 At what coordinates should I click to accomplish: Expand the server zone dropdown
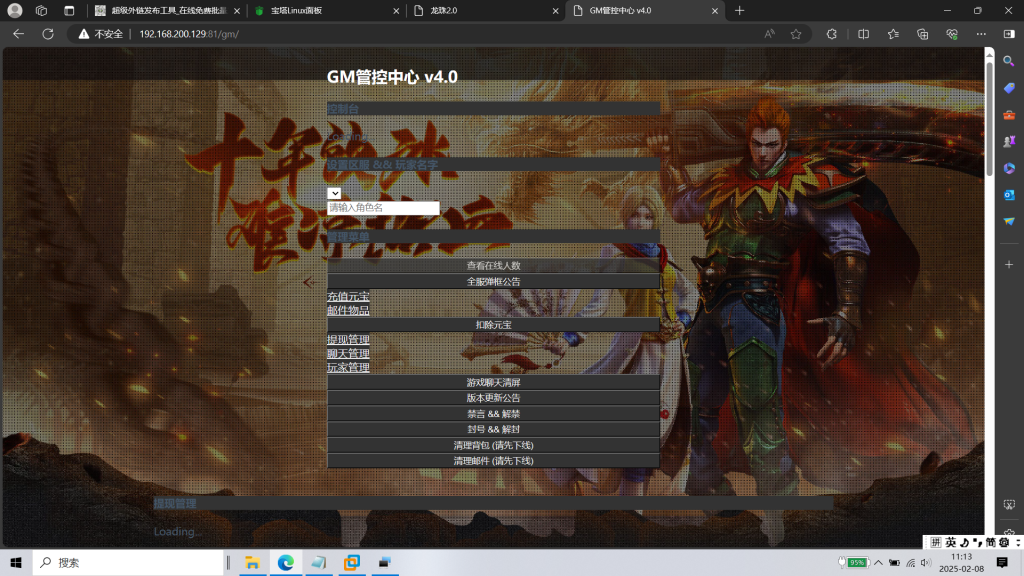click(x=334, y=193)
